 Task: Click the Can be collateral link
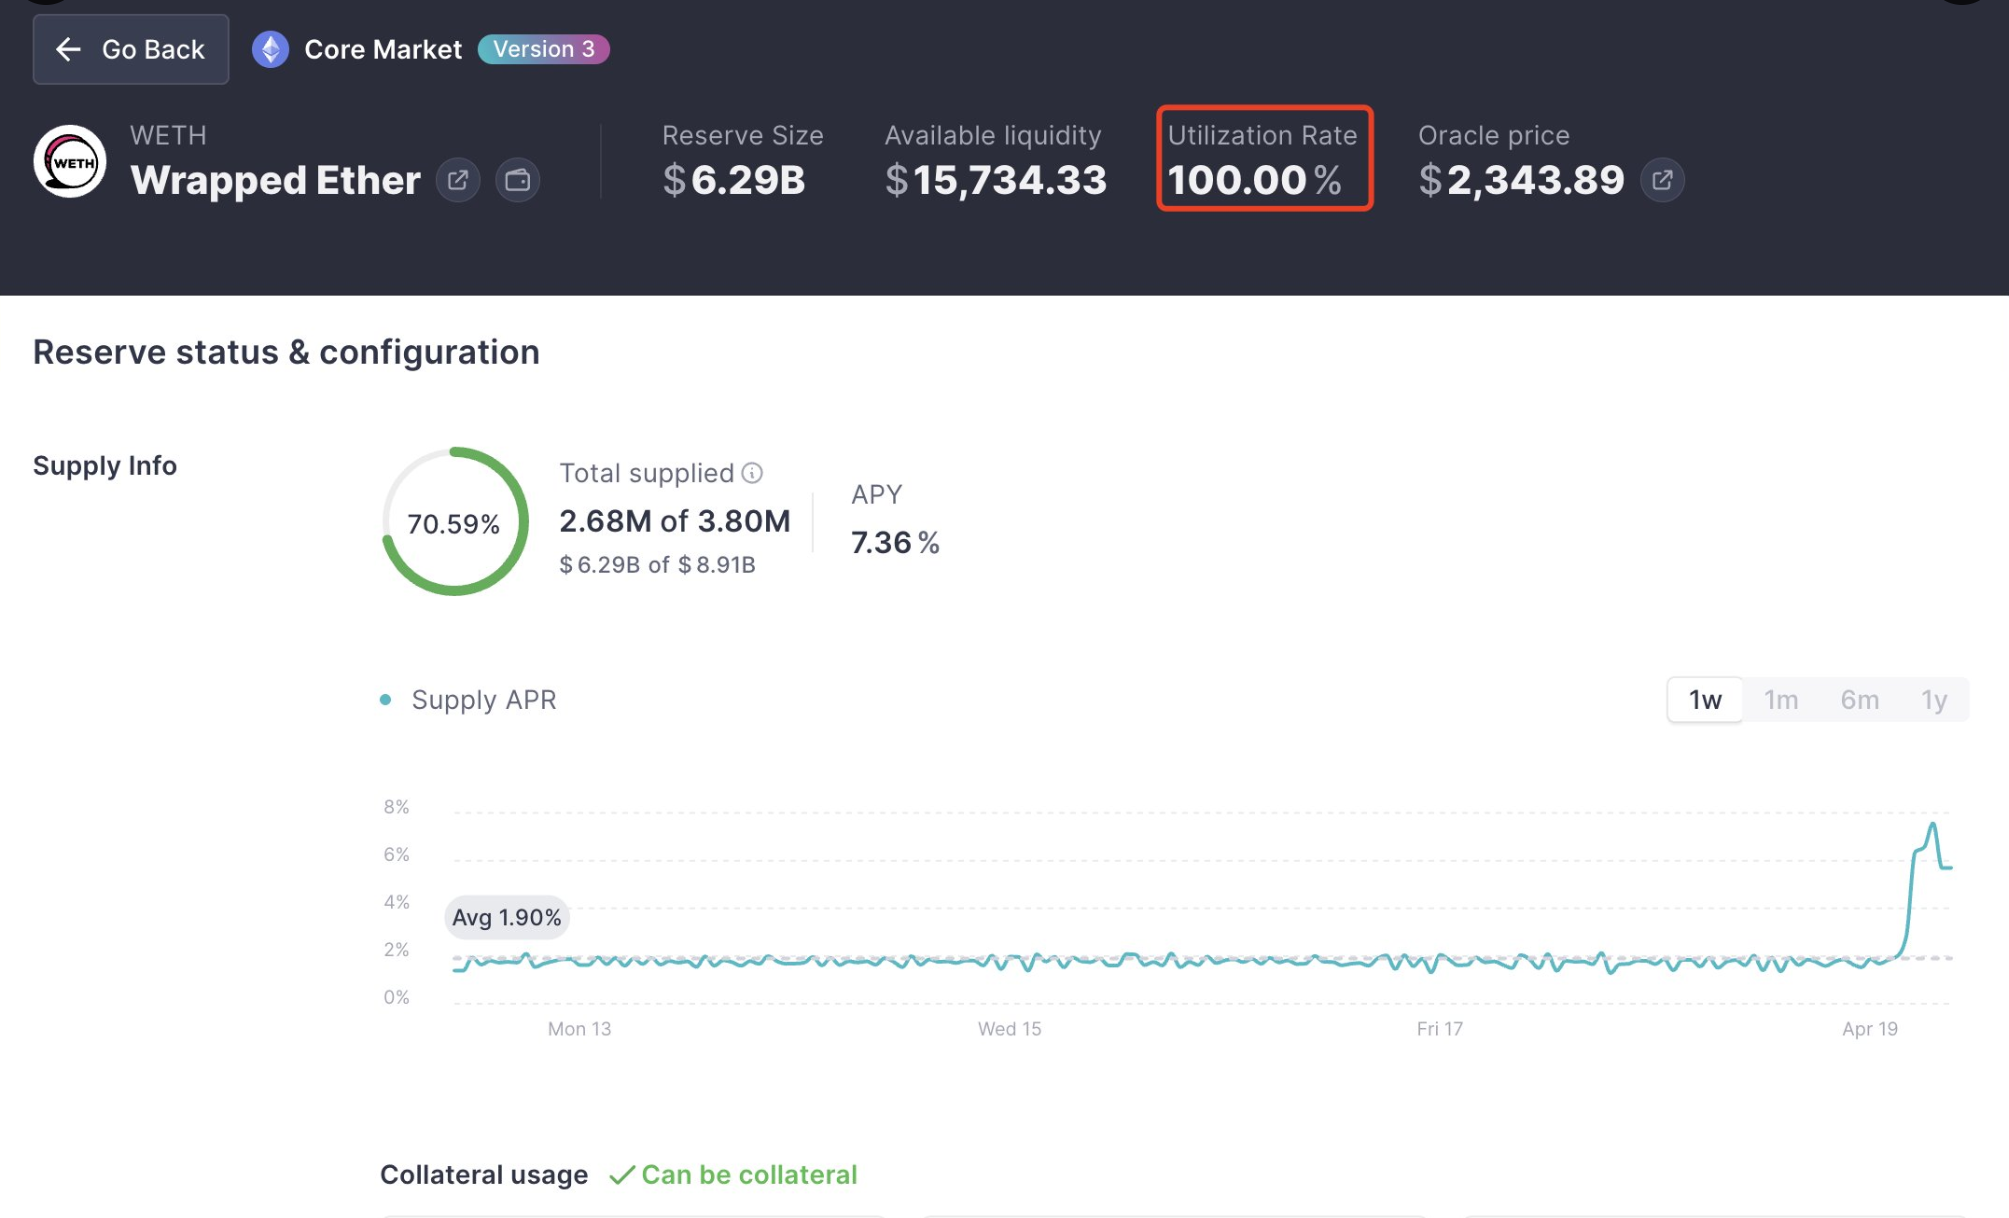tap(751, 1175)
